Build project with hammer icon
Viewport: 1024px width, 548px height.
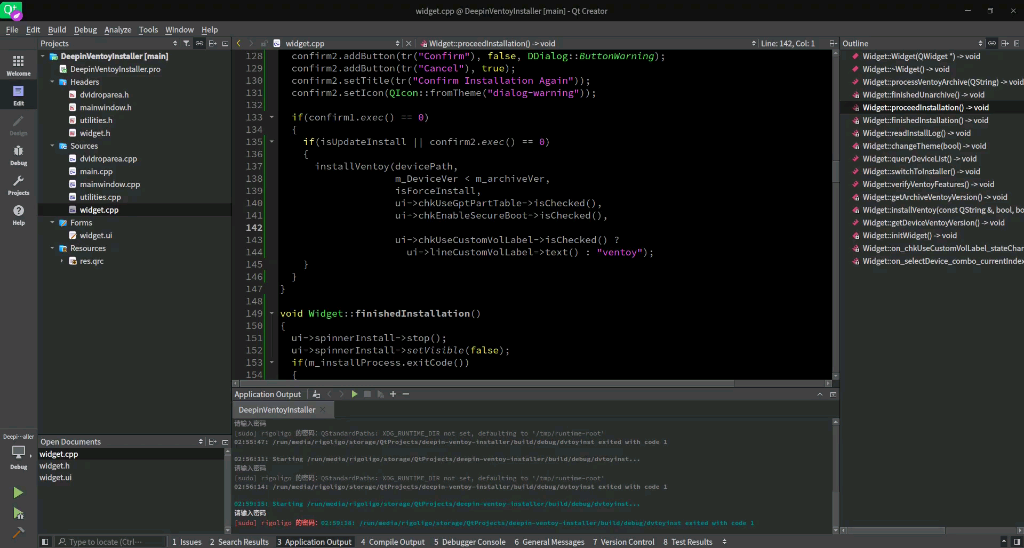pyautogui.click(x=18, y=533)
